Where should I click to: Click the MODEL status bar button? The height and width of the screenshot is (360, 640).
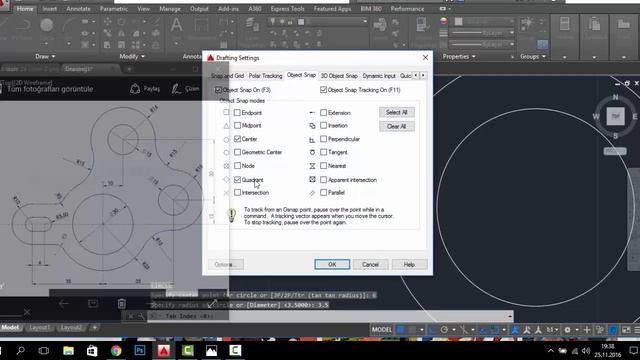tap(382, 330)
